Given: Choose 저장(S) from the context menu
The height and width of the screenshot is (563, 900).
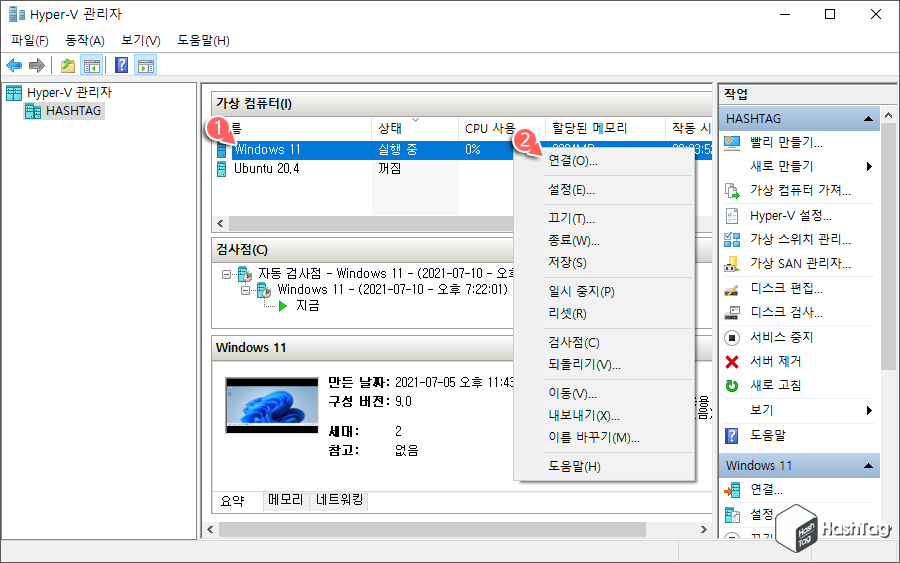Looking at the screenshot, I should coord(604,262).
